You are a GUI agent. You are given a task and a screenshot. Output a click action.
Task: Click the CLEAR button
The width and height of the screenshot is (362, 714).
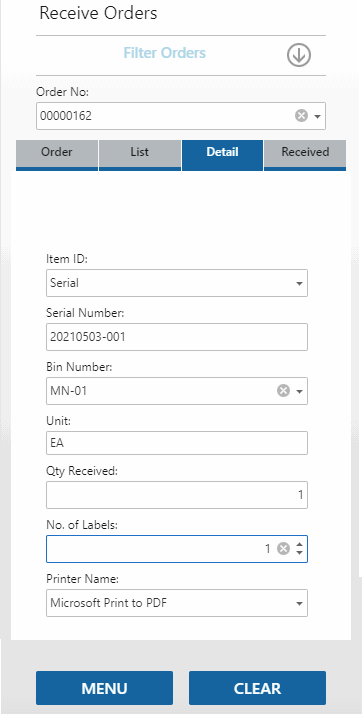[x=257, y=688]
